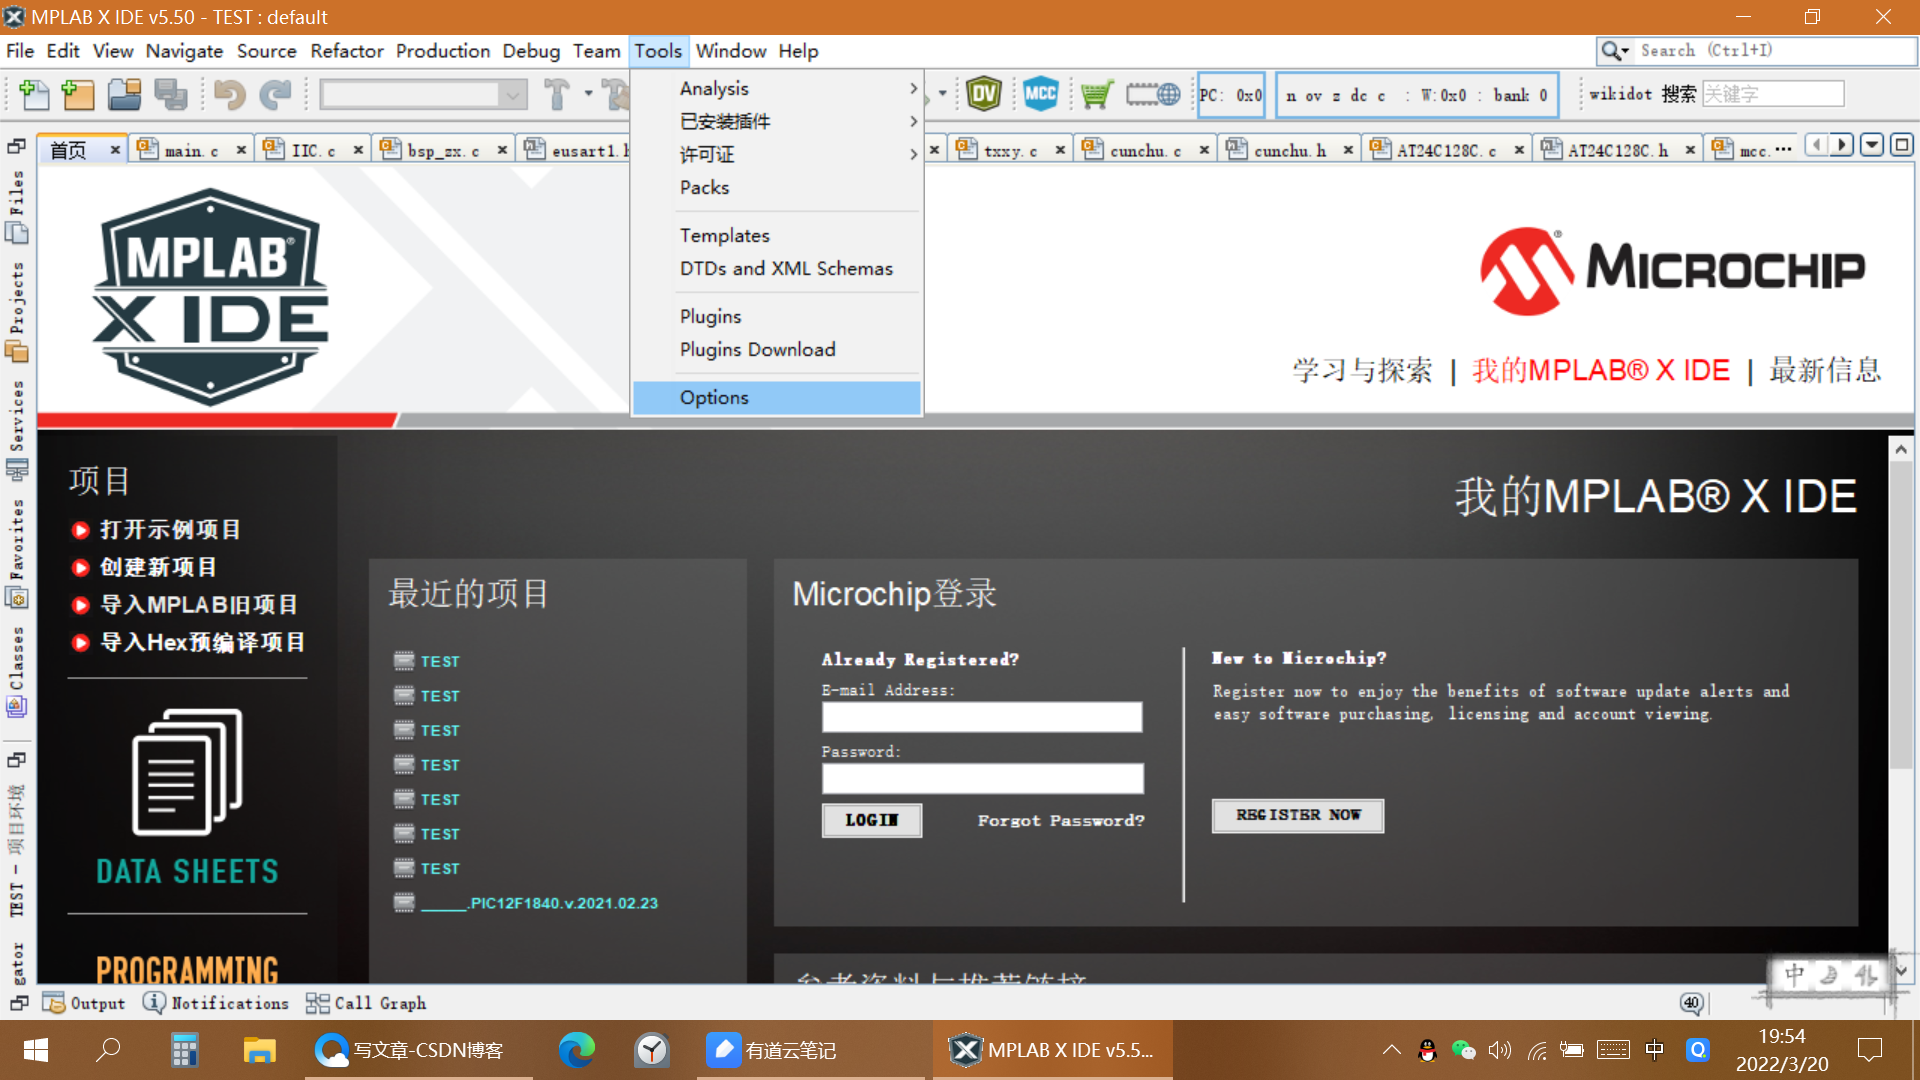Open the editor tab list dropdown
Viewport: 1920px width, 1080px height.
[x=1871, y=145]
